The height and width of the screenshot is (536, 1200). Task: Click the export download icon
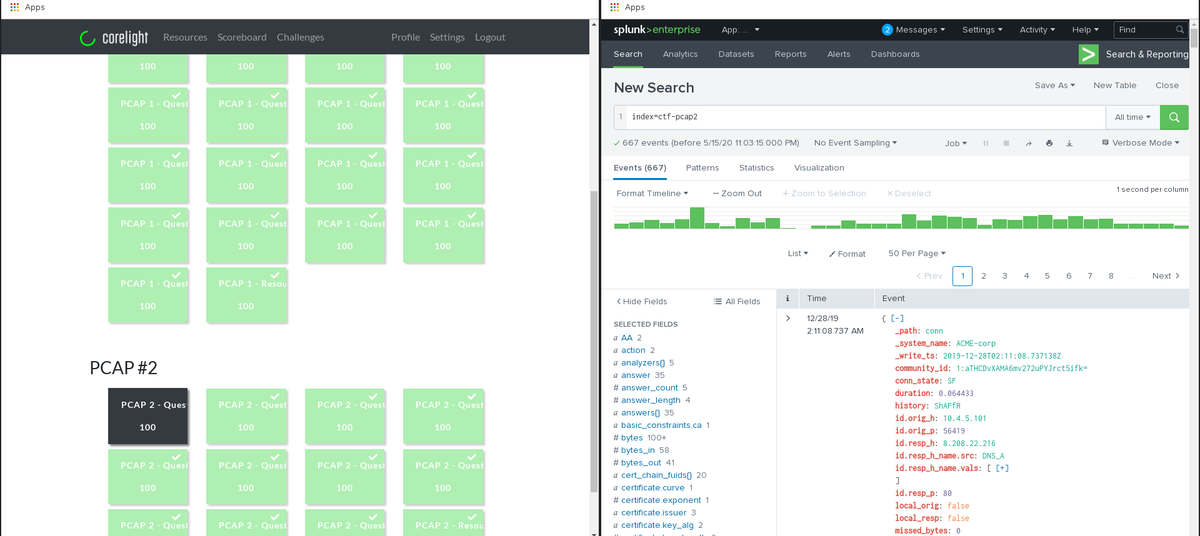tap(1069, 143)
